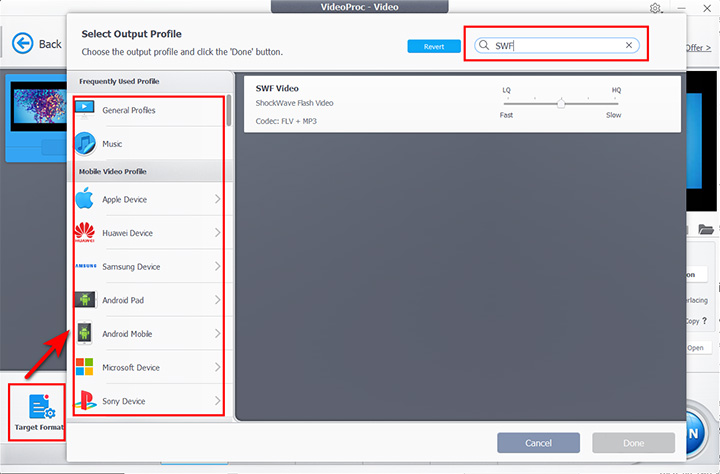This screenshot has height=474, width=720.
Task: Click the search magnifier icon
Action: click(484, 45)
